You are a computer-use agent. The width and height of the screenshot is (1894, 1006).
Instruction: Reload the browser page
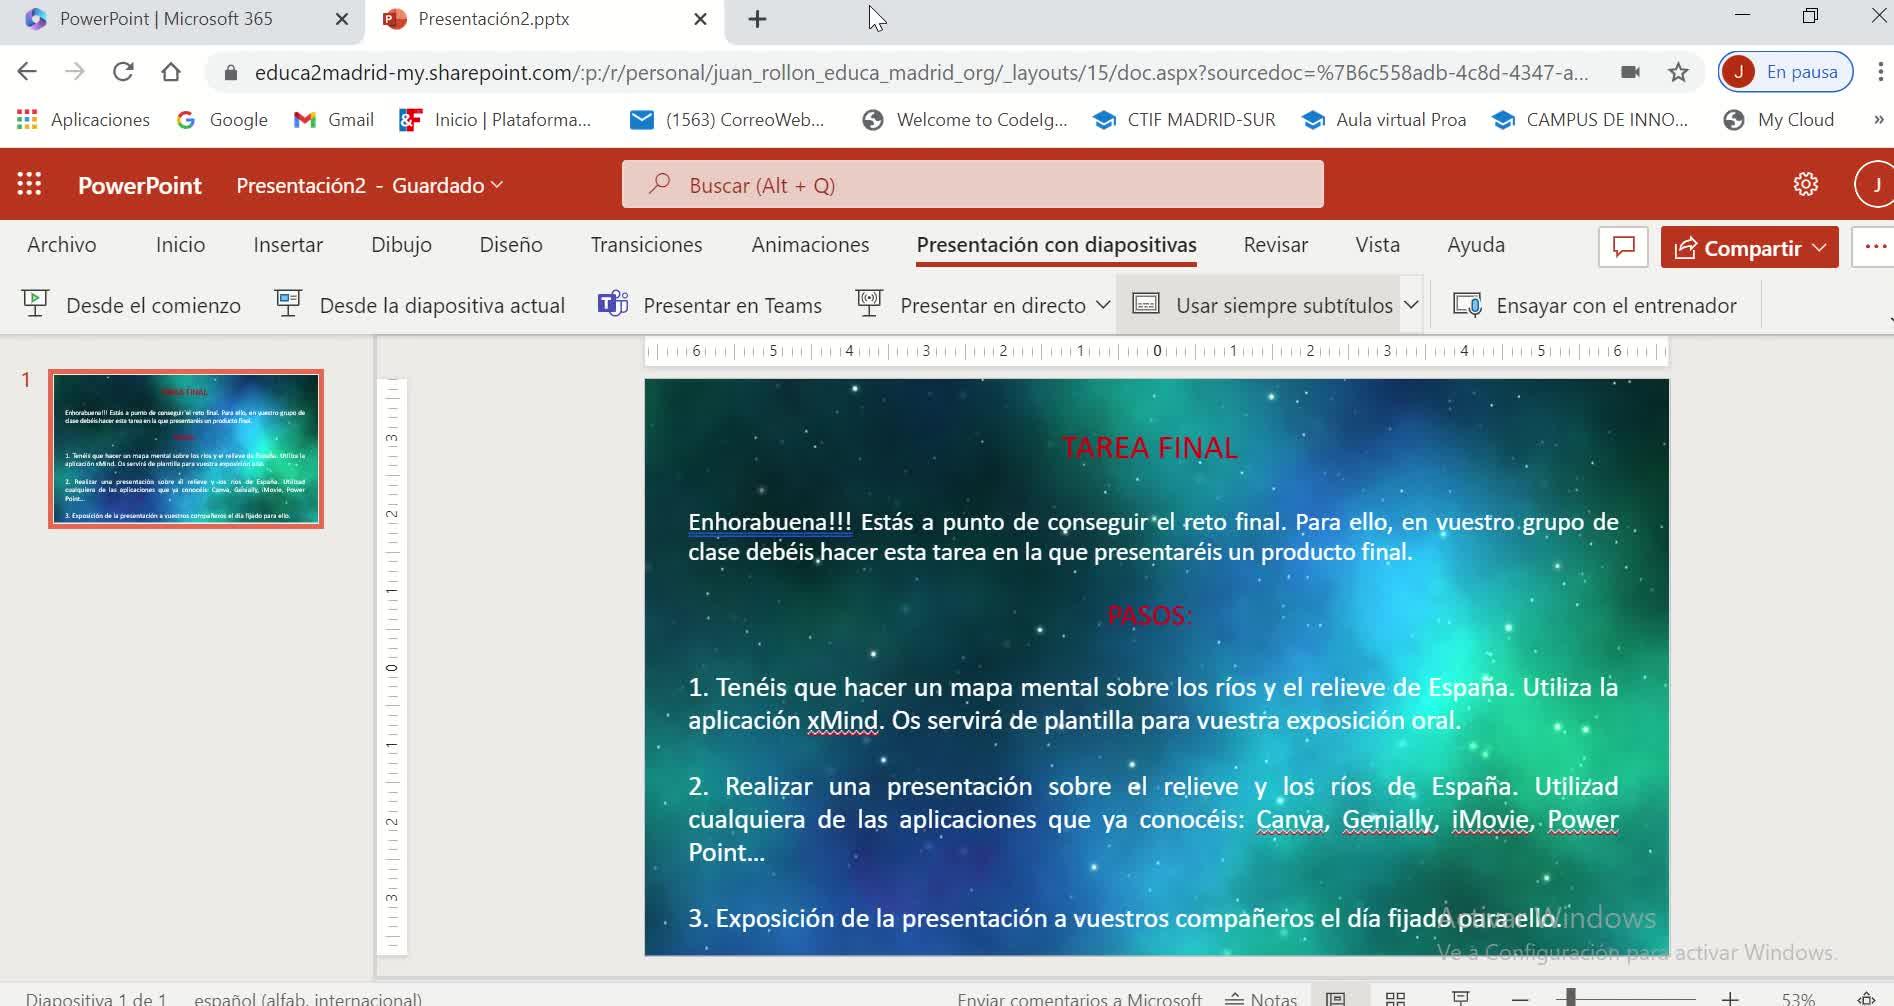(x=123, y=72)
